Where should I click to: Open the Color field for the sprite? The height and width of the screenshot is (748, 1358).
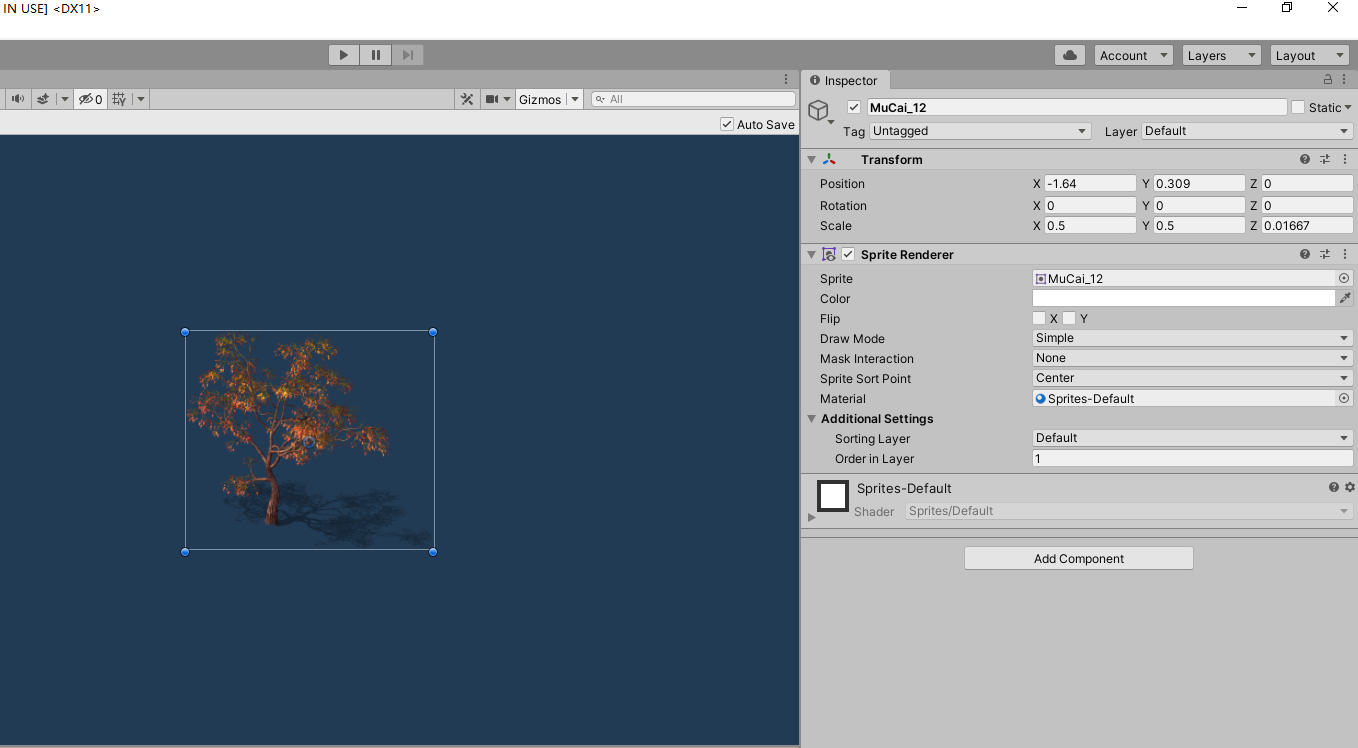(x=1183, y=298)
